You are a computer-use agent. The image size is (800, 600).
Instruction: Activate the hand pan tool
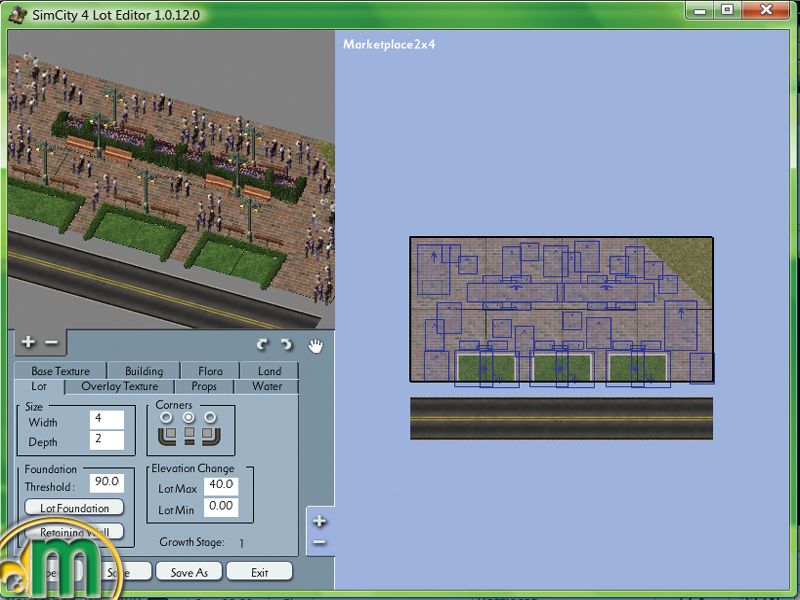(316, 346)
